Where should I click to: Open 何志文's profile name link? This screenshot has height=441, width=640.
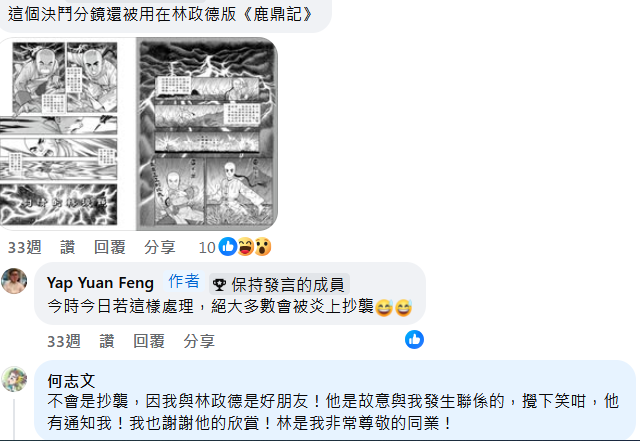71,381
